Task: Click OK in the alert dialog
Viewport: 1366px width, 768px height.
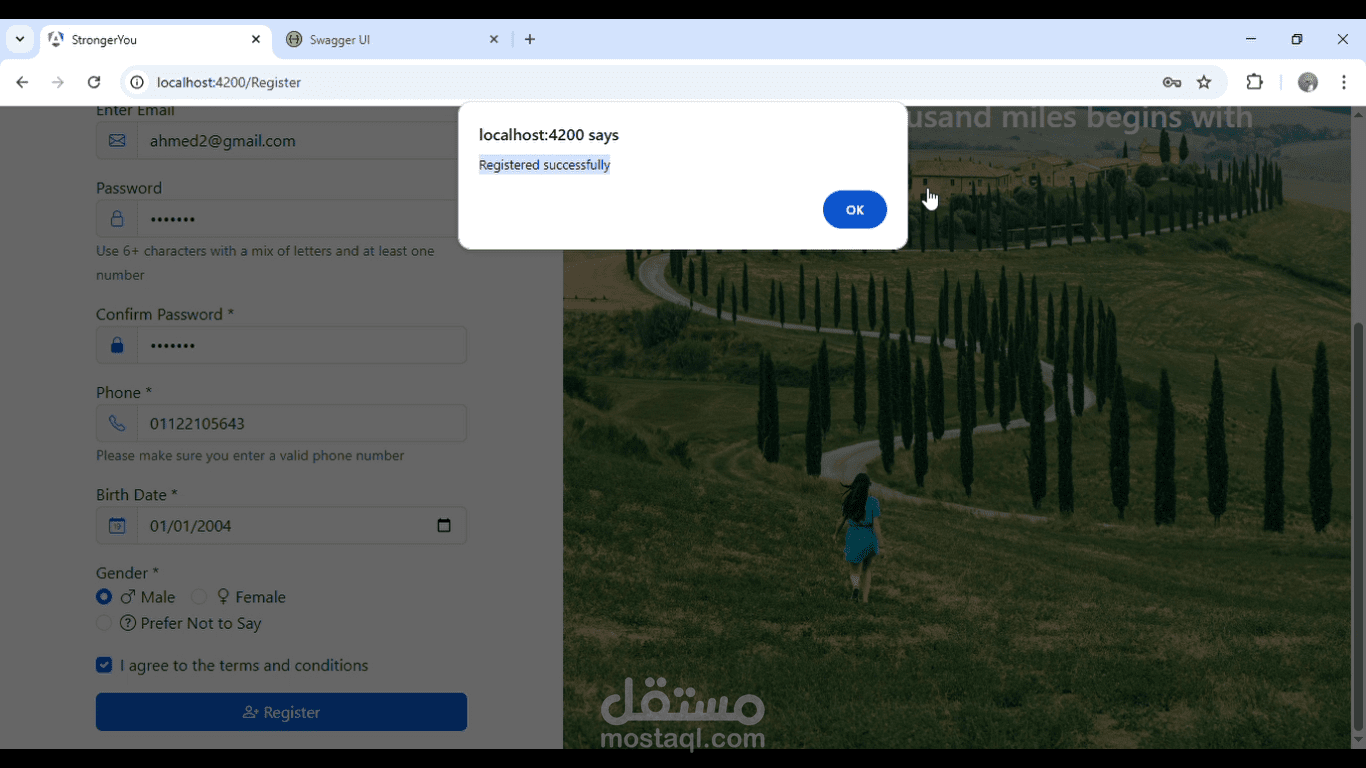Action: coord(854,210)
